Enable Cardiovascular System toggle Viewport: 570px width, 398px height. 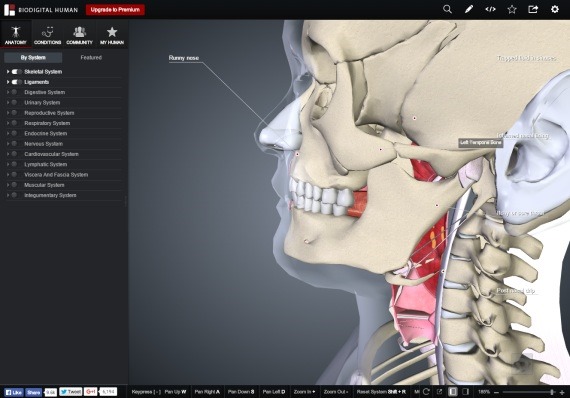15,154
